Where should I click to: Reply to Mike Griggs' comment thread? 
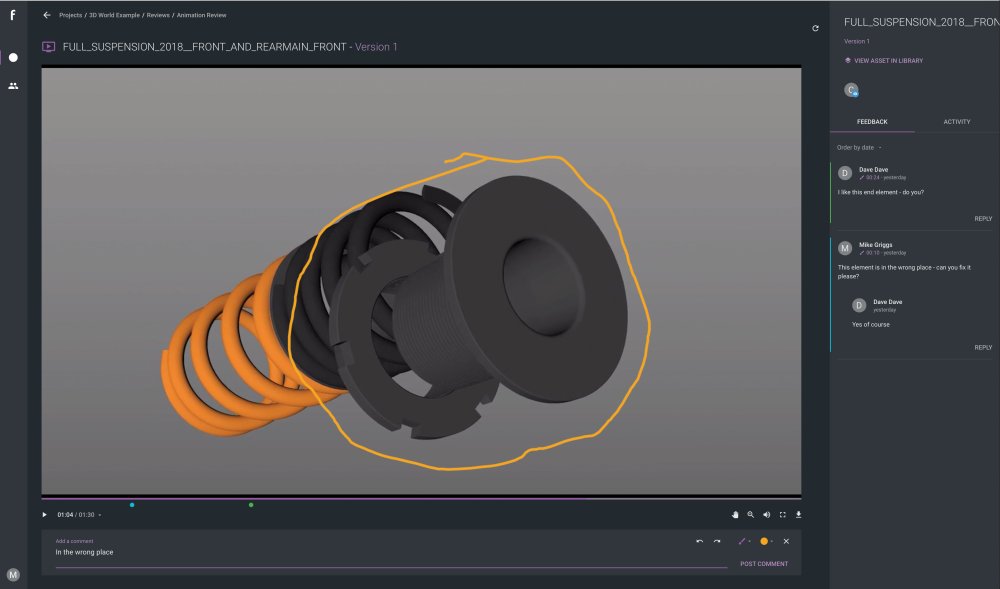[x=983, y=347]
